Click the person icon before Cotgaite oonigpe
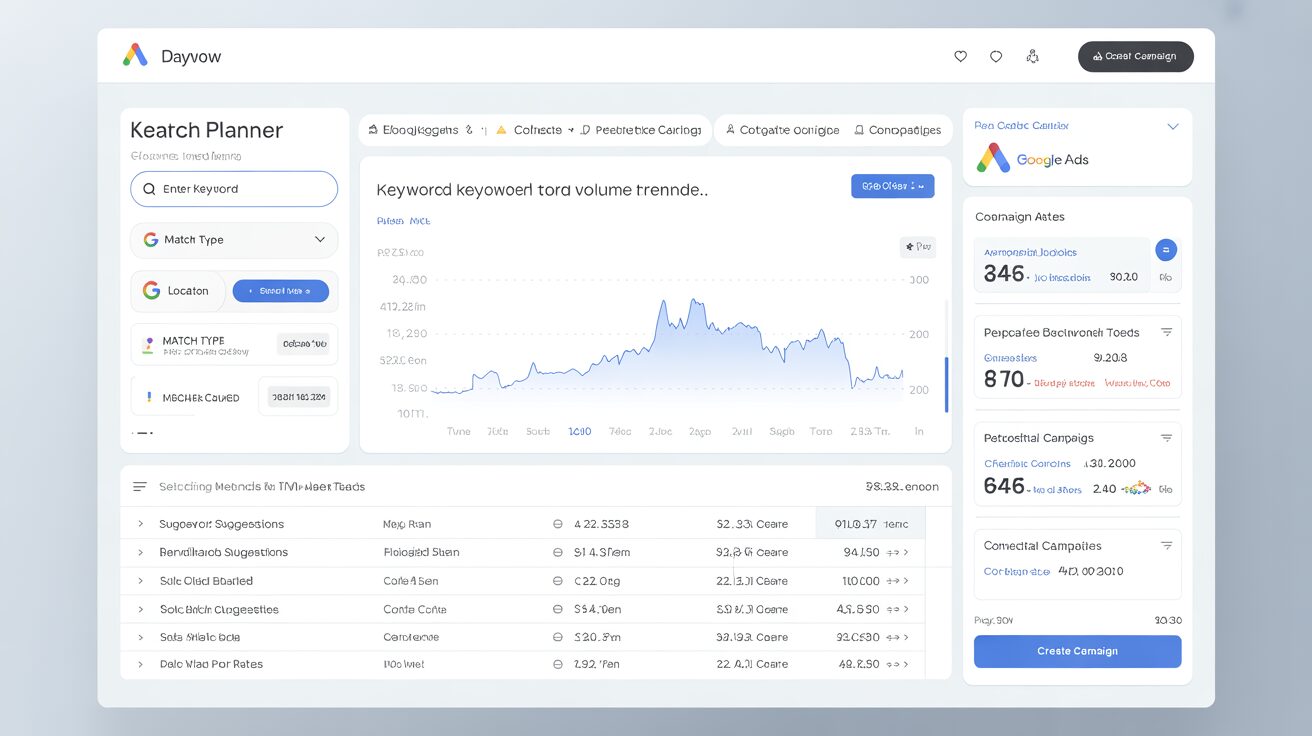Viewport: 1312px width, 736px height. [x=730, y=130]
